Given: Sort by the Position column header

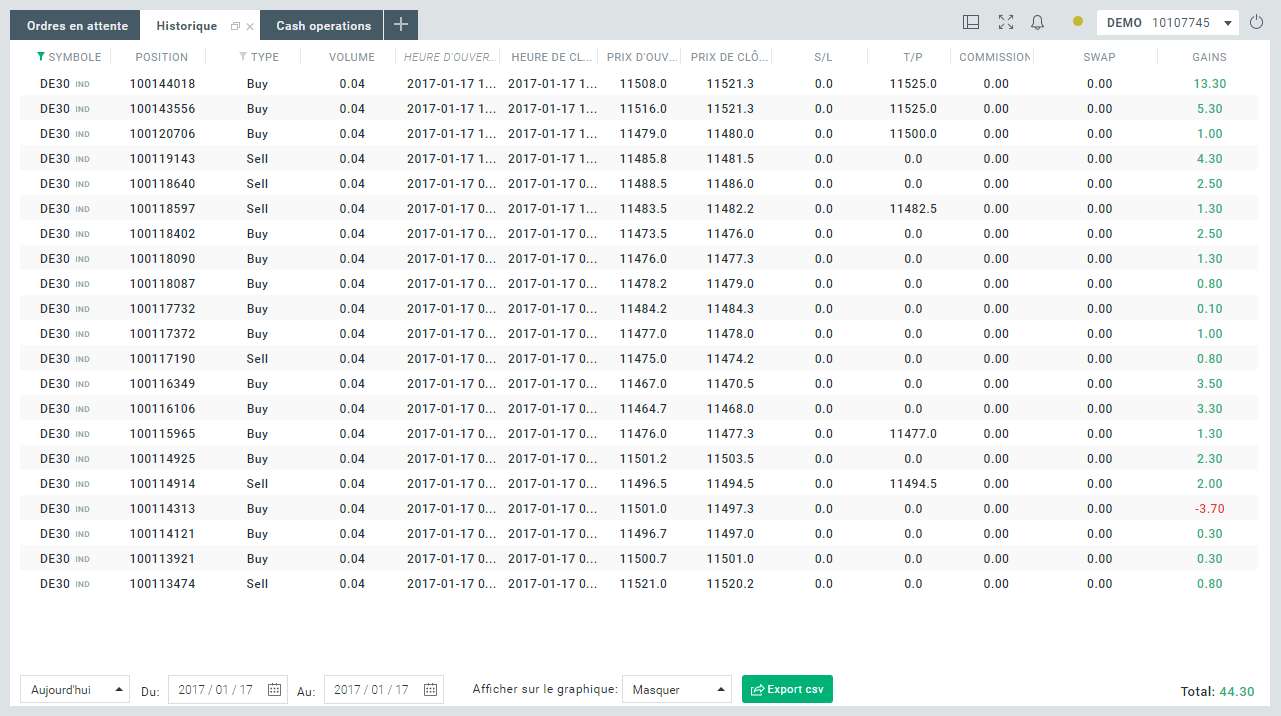Looking at the screenshot, I should 161,57.
